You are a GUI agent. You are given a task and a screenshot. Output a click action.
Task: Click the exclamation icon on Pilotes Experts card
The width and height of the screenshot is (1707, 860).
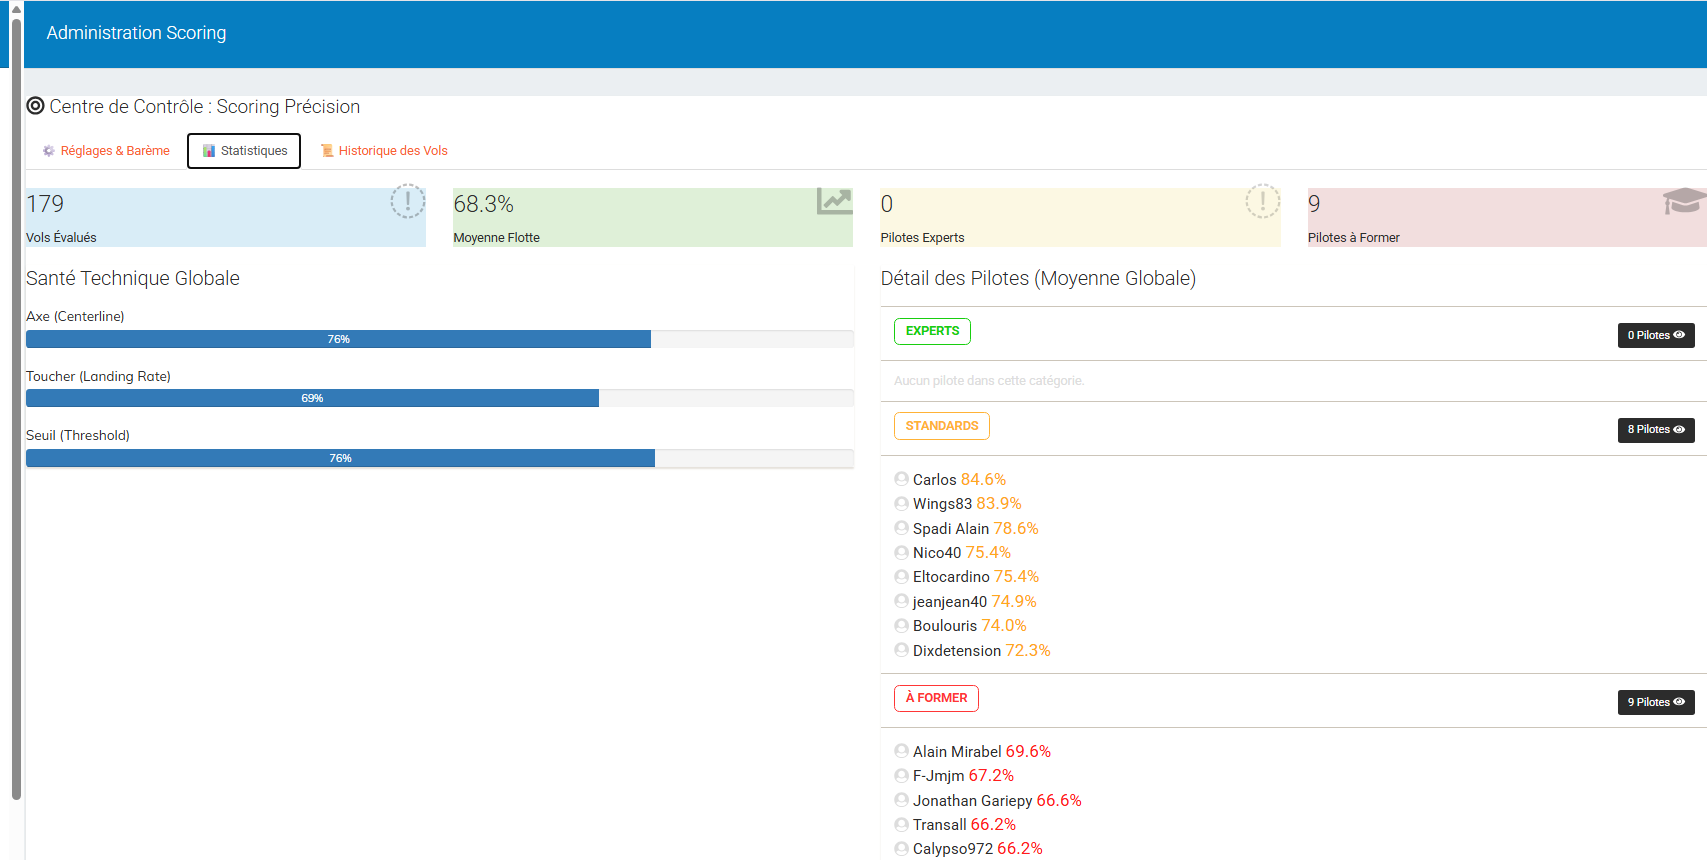pos(1263,201)
